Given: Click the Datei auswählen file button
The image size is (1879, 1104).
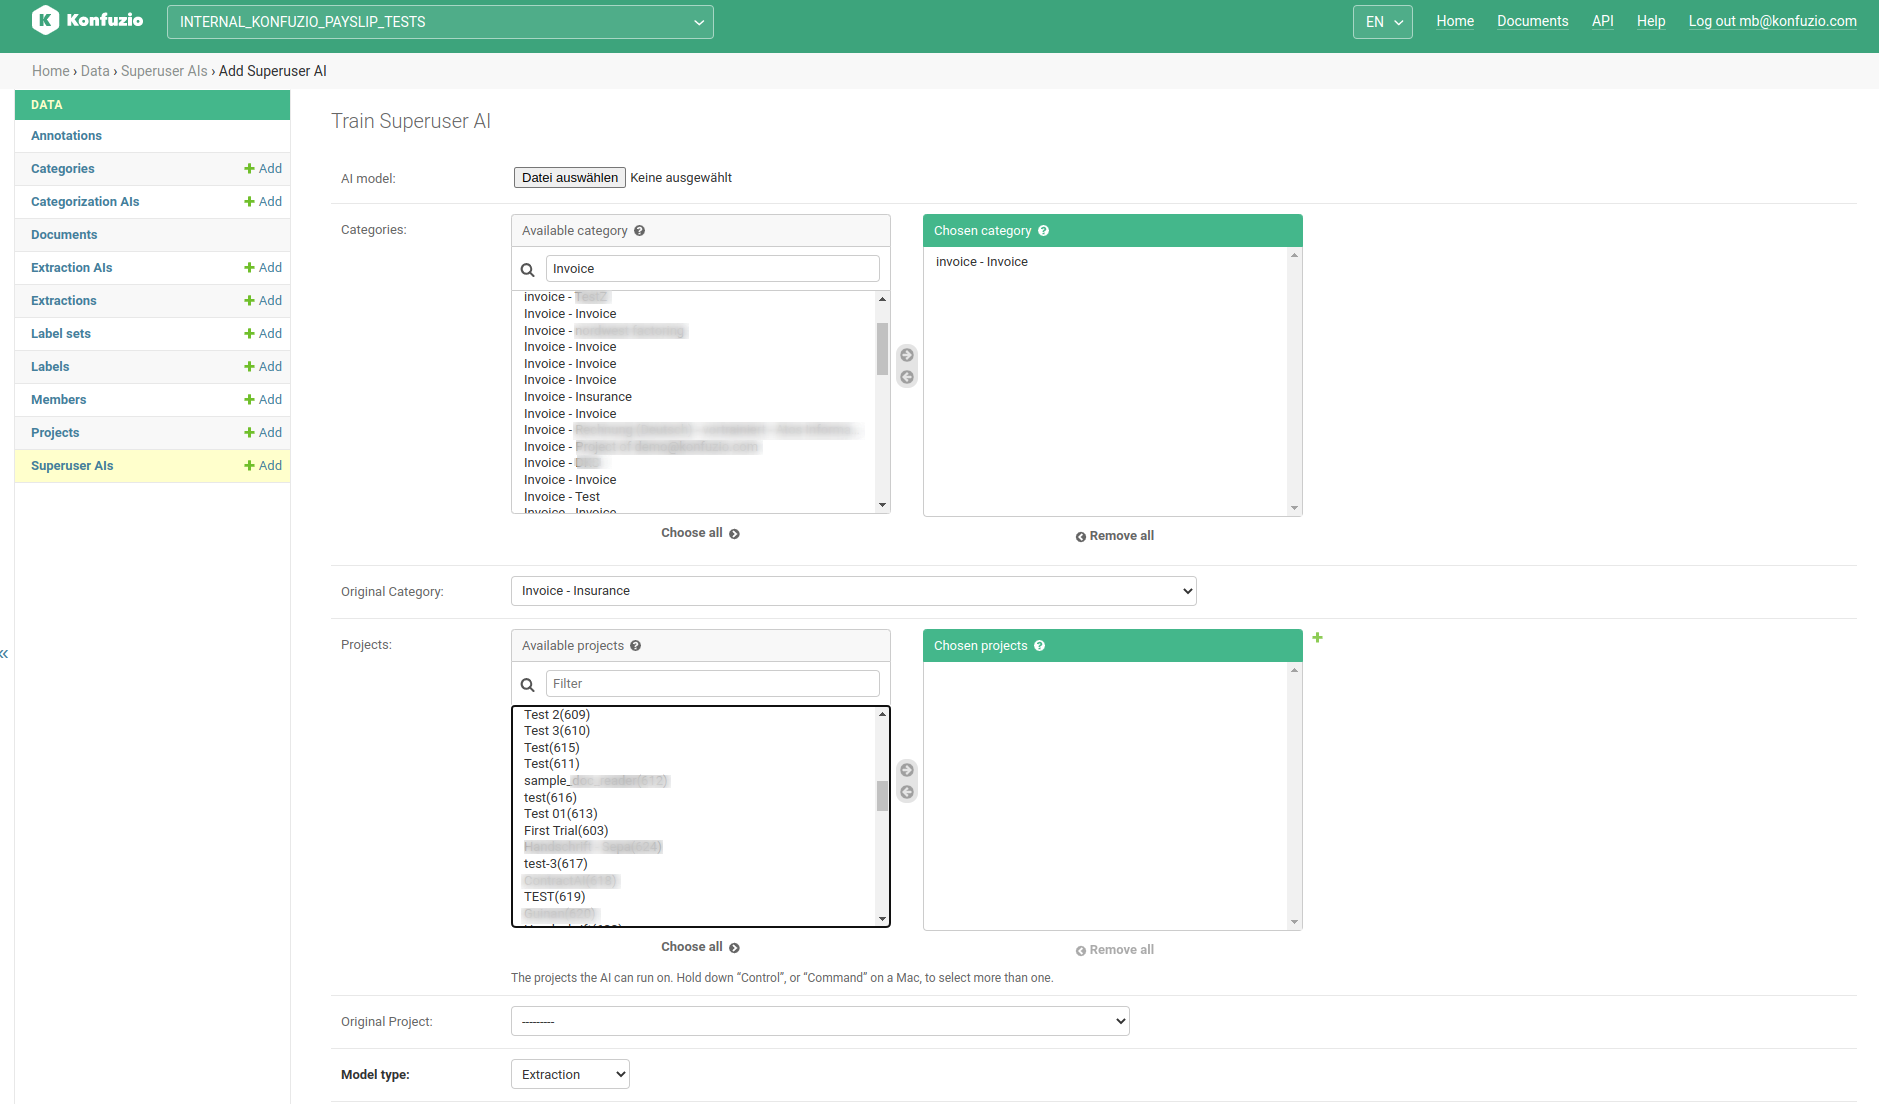Looking at the screenshot, I should pos(570,178).
